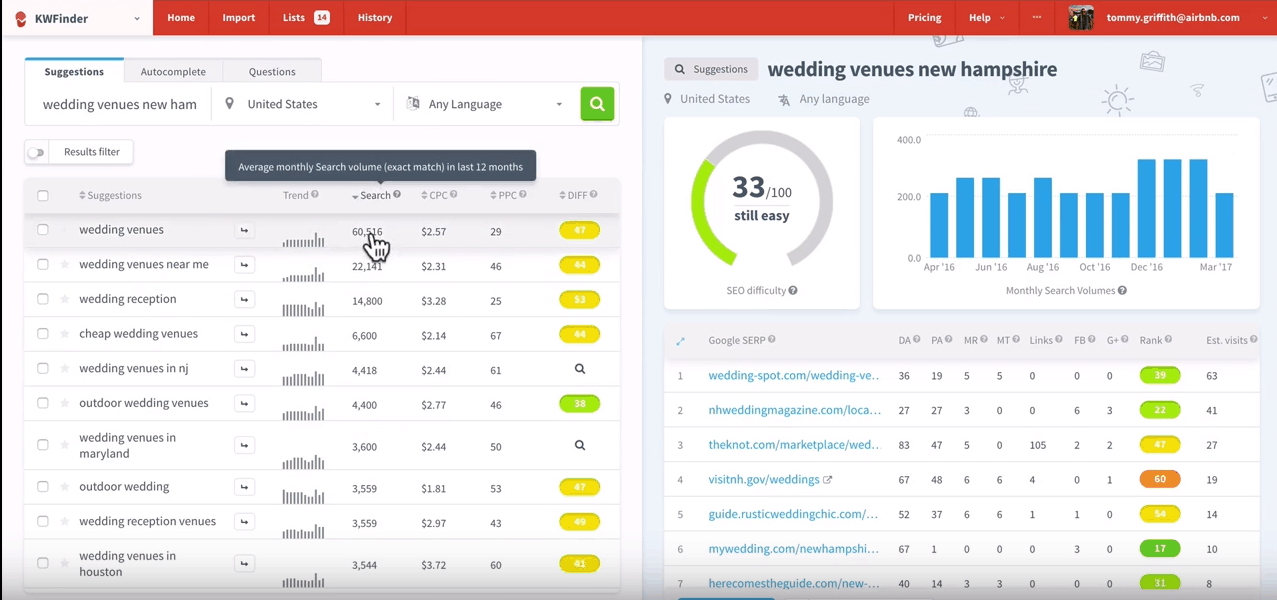Click arrow icon next to wedding reception
1277x600 pixels.
(244, 300)
